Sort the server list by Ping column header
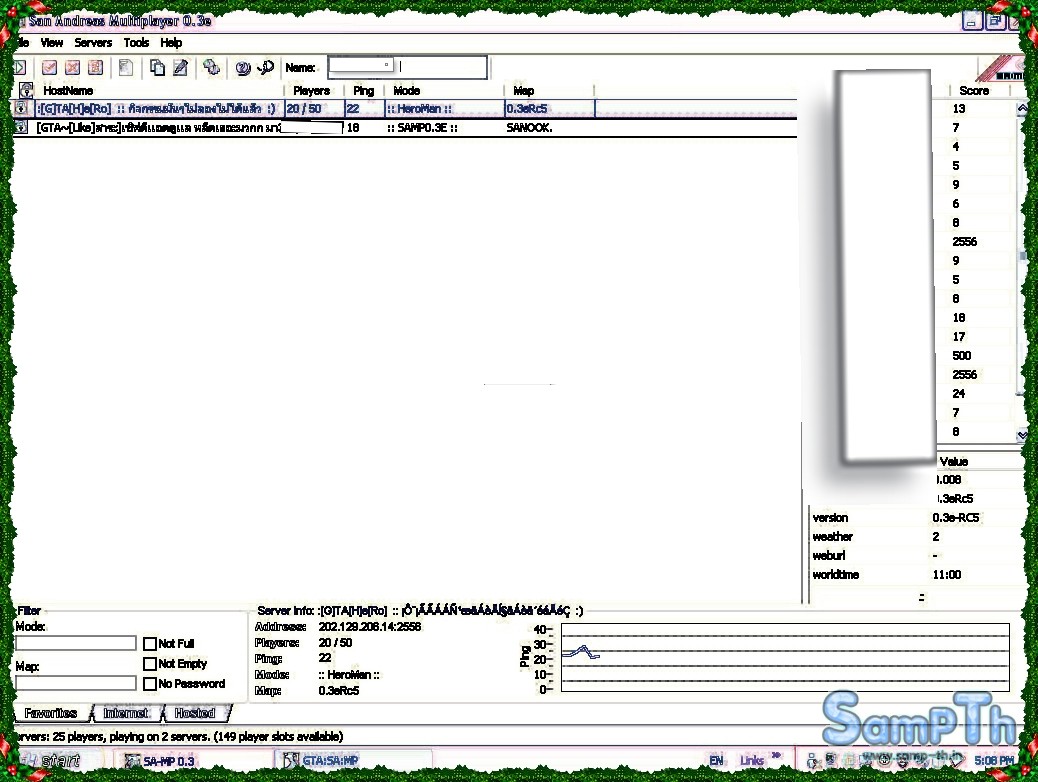The height and width of the screenshot is (782, 1038). tap(363, 90)
